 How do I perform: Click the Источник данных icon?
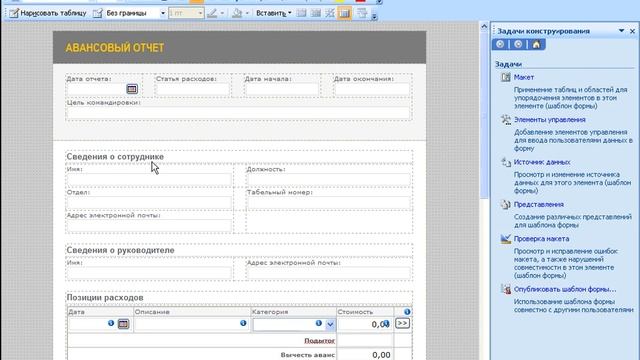(506, 162)
